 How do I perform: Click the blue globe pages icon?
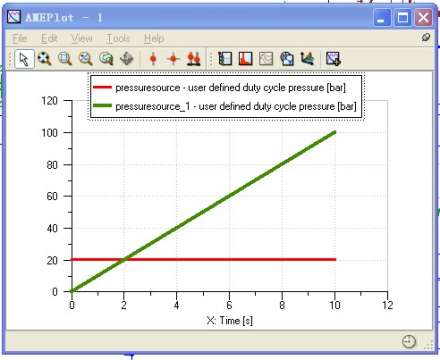click(287, 59)
